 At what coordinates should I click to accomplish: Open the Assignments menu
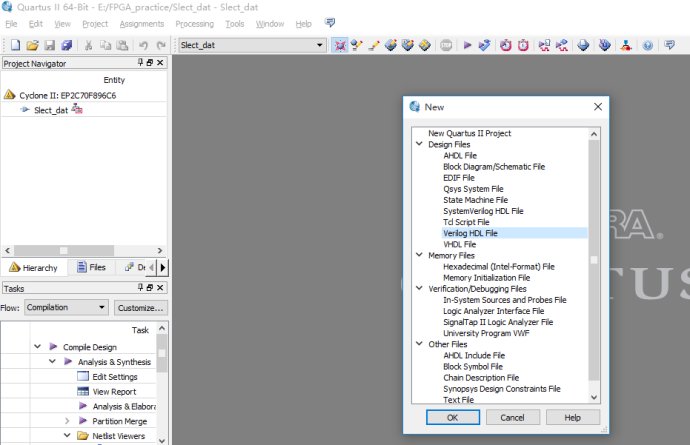point(142,24)
